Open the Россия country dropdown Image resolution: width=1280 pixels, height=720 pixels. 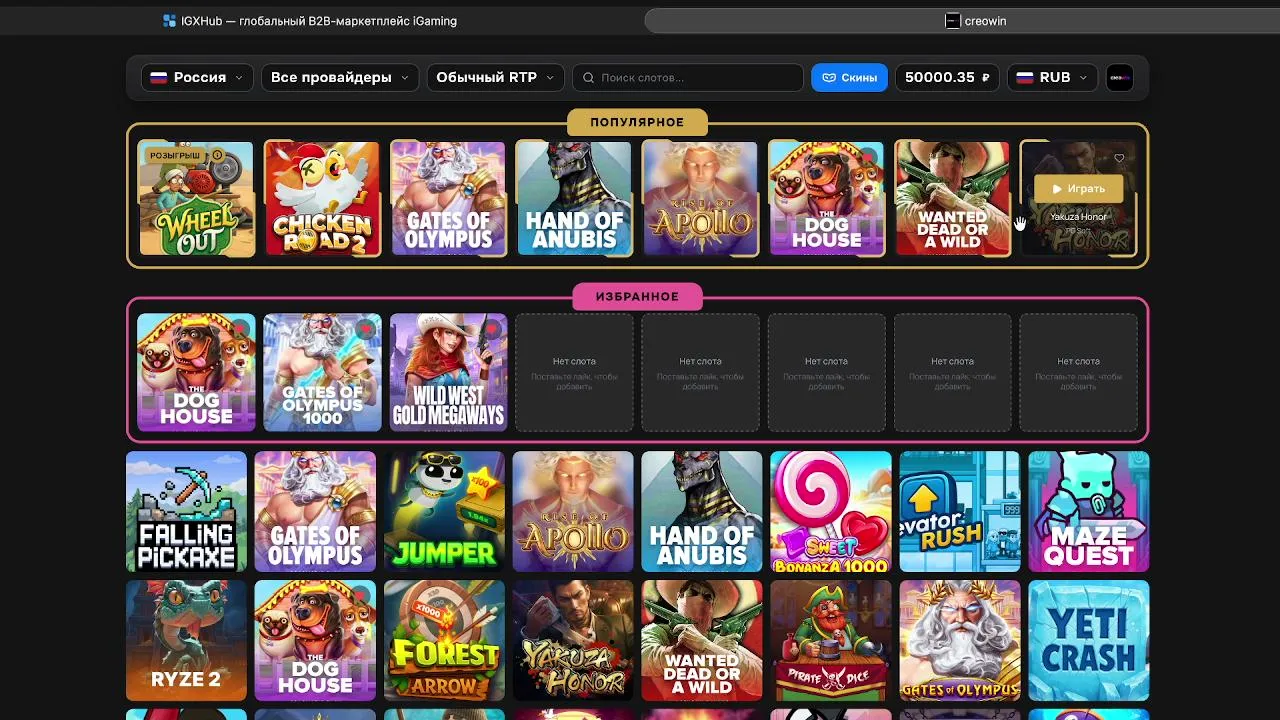click(197, 78)
